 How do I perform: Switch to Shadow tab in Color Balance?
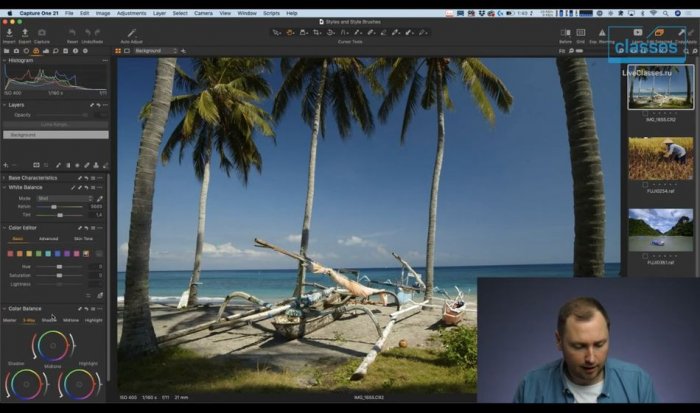click(49, 320)
